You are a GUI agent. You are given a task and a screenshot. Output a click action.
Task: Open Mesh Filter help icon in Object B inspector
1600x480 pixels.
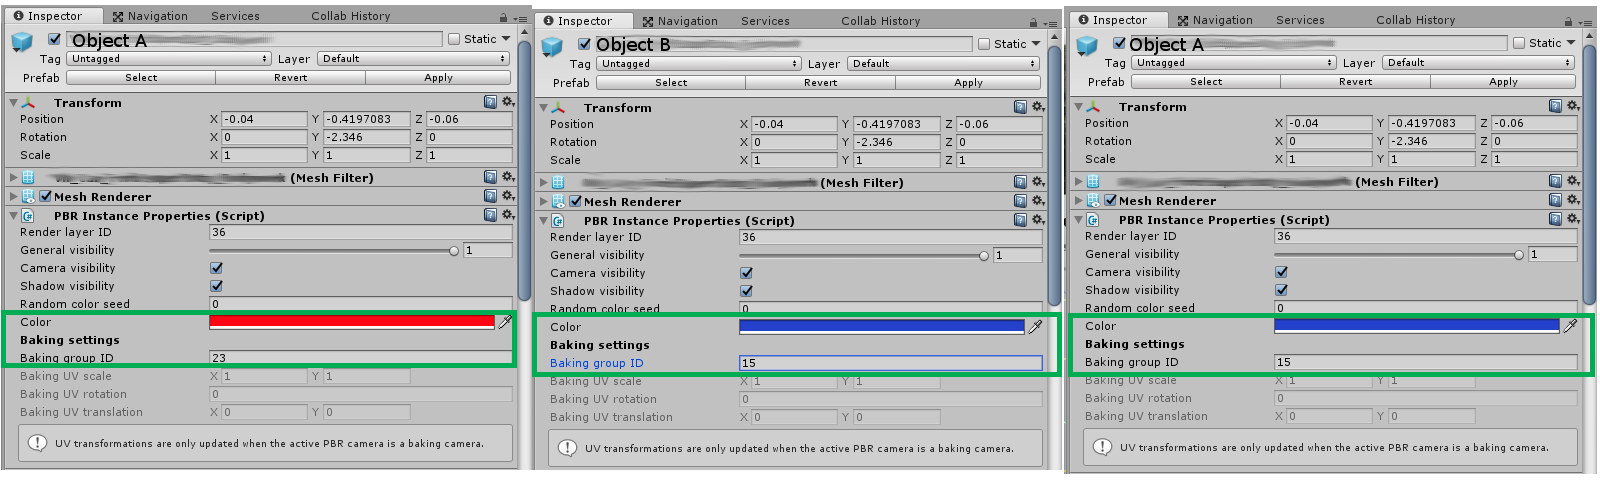1020,182
